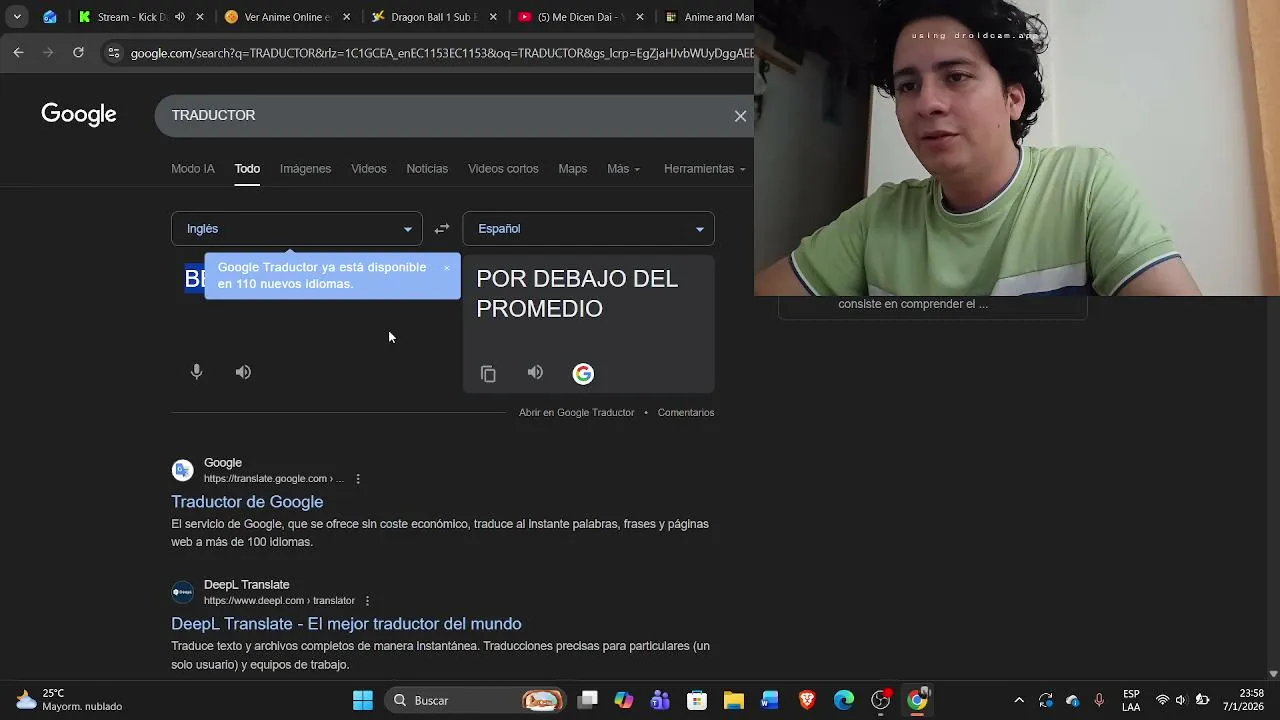The image size is (1280, 720).
Task: Switch to the Me Dicen Dai YouTube tab
Action: click(571, 17)
